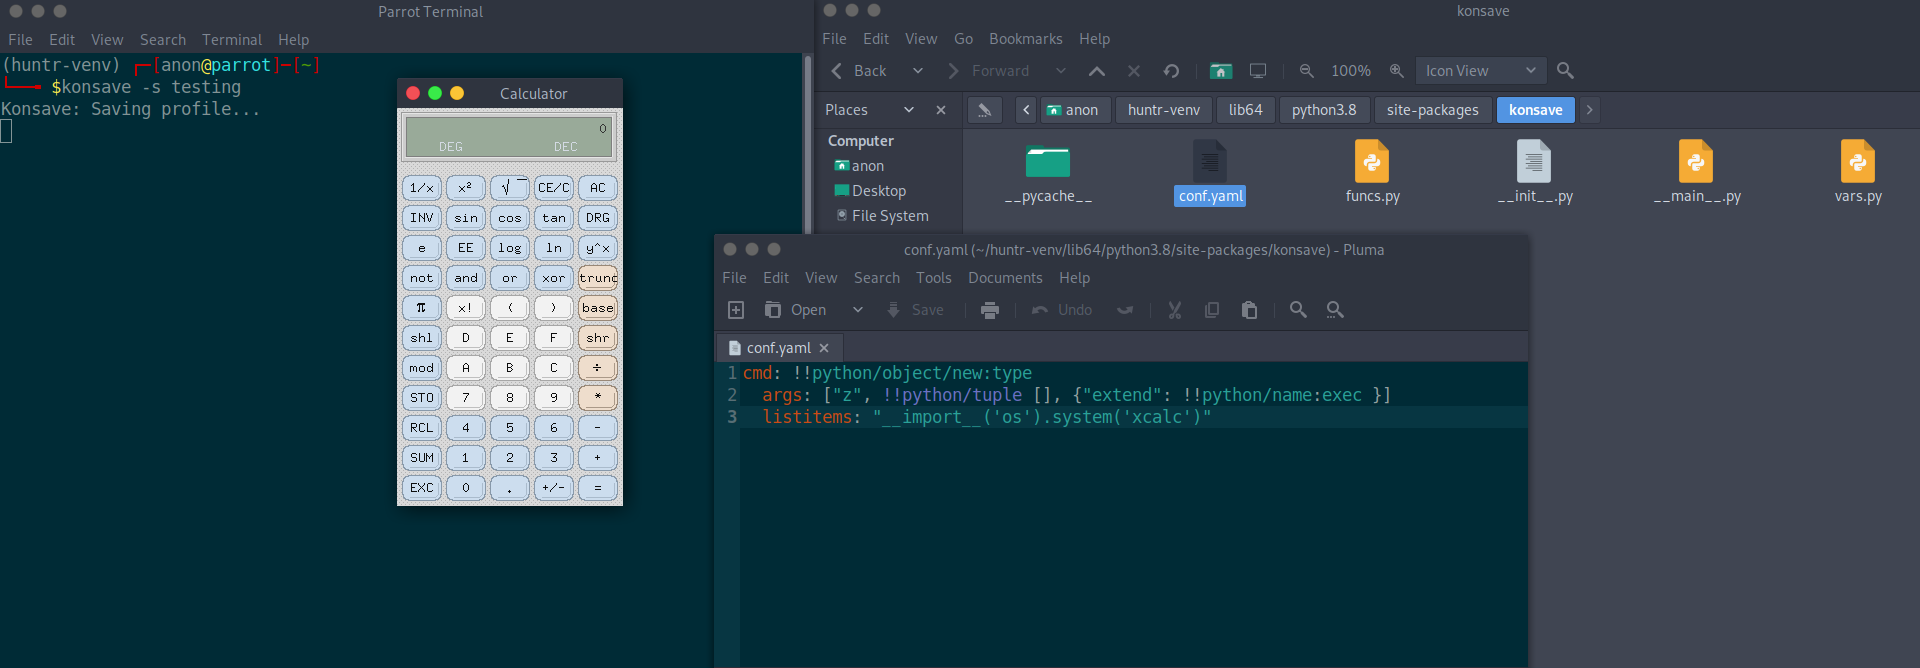Image resolution: width=1920 pixels, height=668 pixels.
Task: Click the divide key on Calculator
Action: coord(598,368)
